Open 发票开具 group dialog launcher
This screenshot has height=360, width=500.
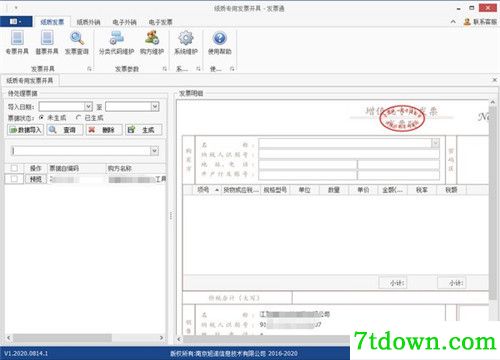[x=89, y=69]
